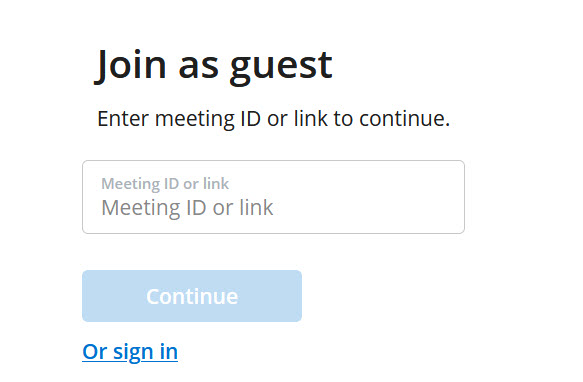This screenshot has width=583, height=382.
Task: Click the Enter meeting ID instruction text
Action: pyautogui.click(x=274, y=119)
